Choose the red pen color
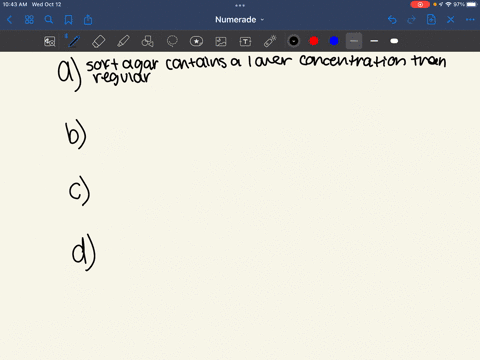480x360 pixels. pos(314,41)
